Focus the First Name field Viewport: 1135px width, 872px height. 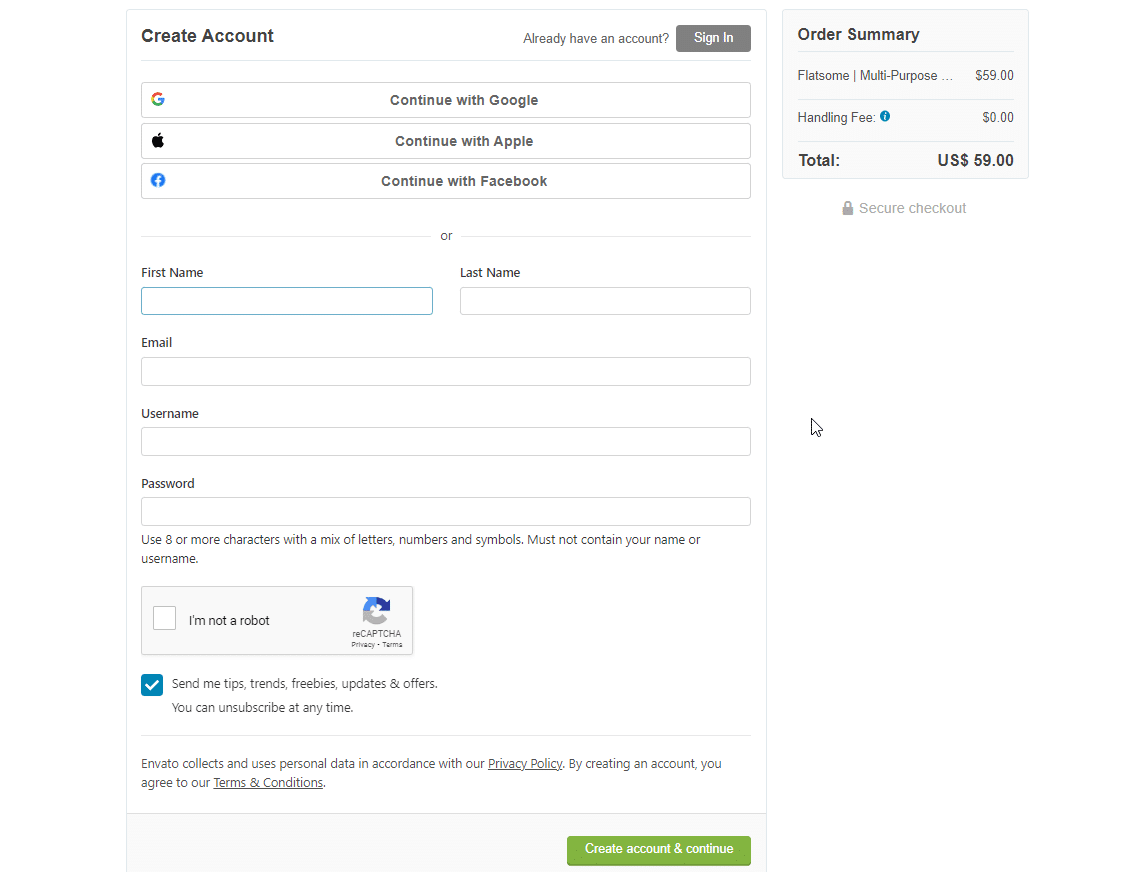pyautogui.click(x=287, y=301)
